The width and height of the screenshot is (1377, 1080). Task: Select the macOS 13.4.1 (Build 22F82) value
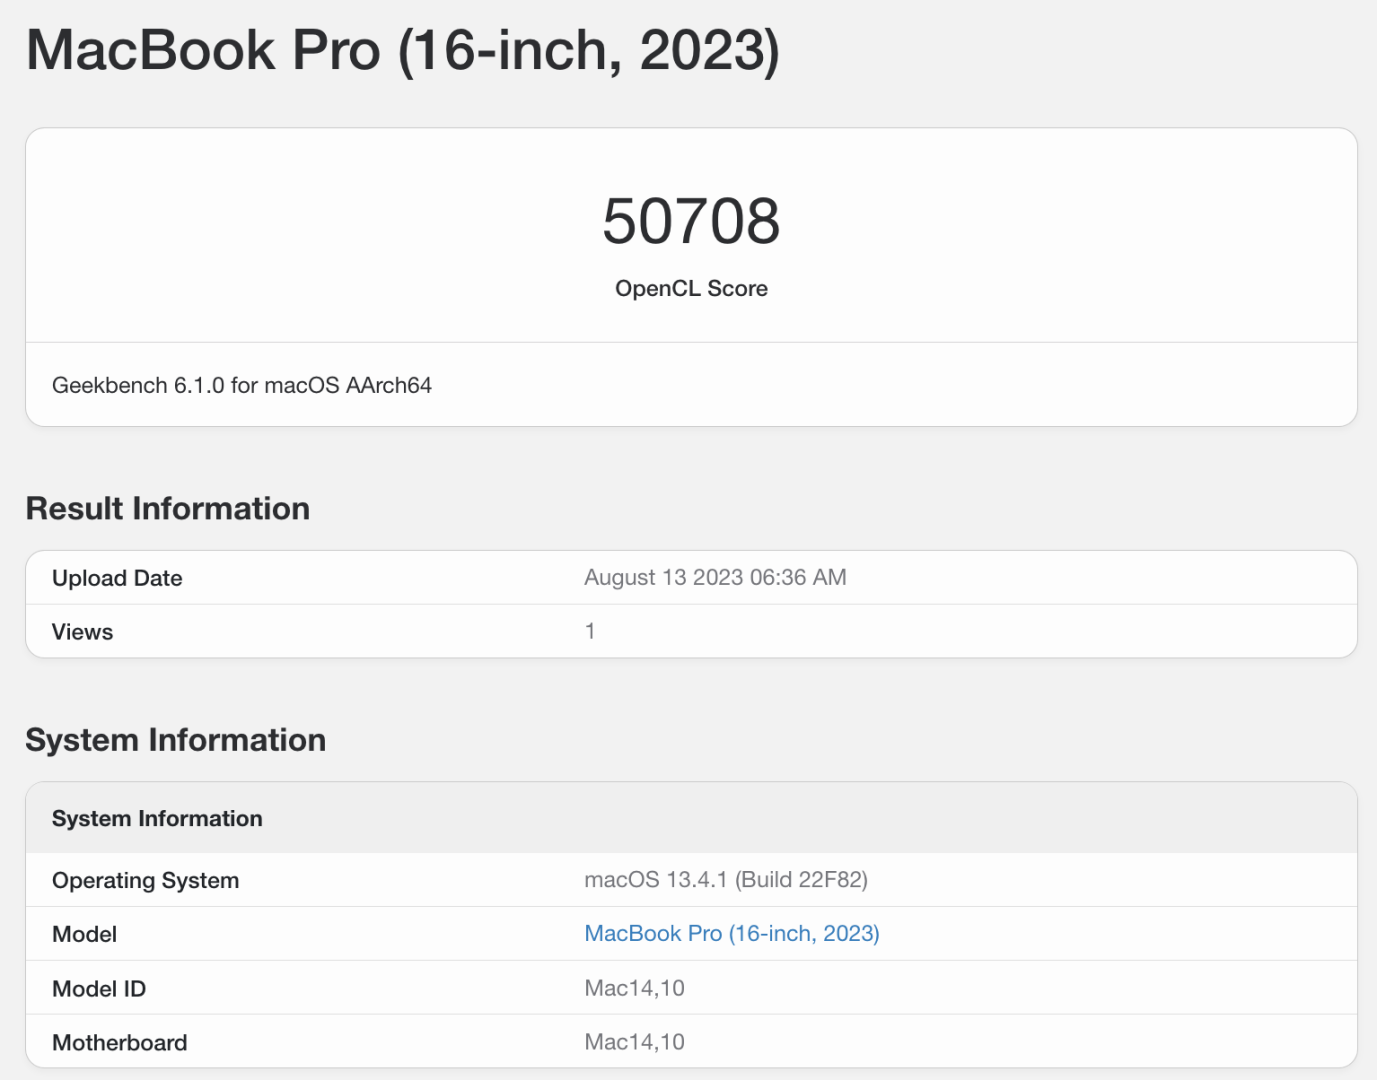726,880
